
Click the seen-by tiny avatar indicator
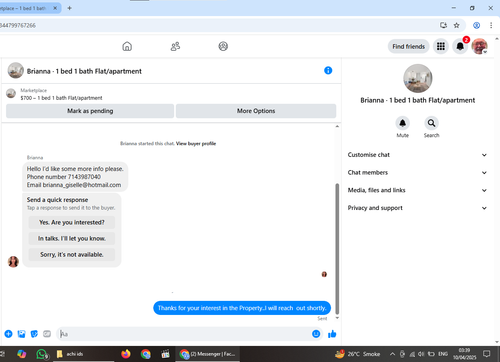click(x=324, y=274)
